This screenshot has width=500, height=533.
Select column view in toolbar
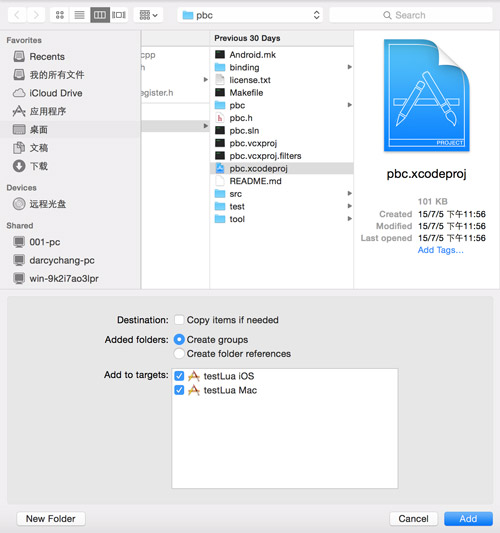tap(100, 15)
